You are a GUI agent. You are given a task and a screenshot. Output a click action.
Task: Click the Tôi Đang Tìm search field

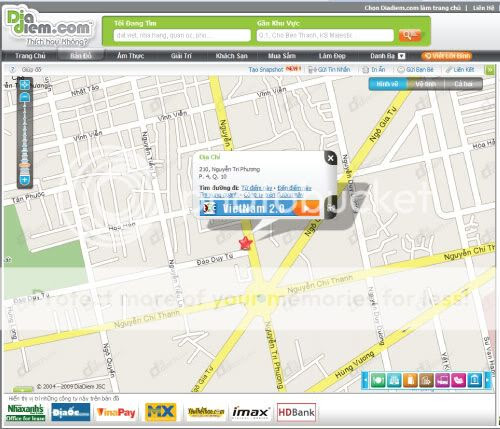click(182, 35)
